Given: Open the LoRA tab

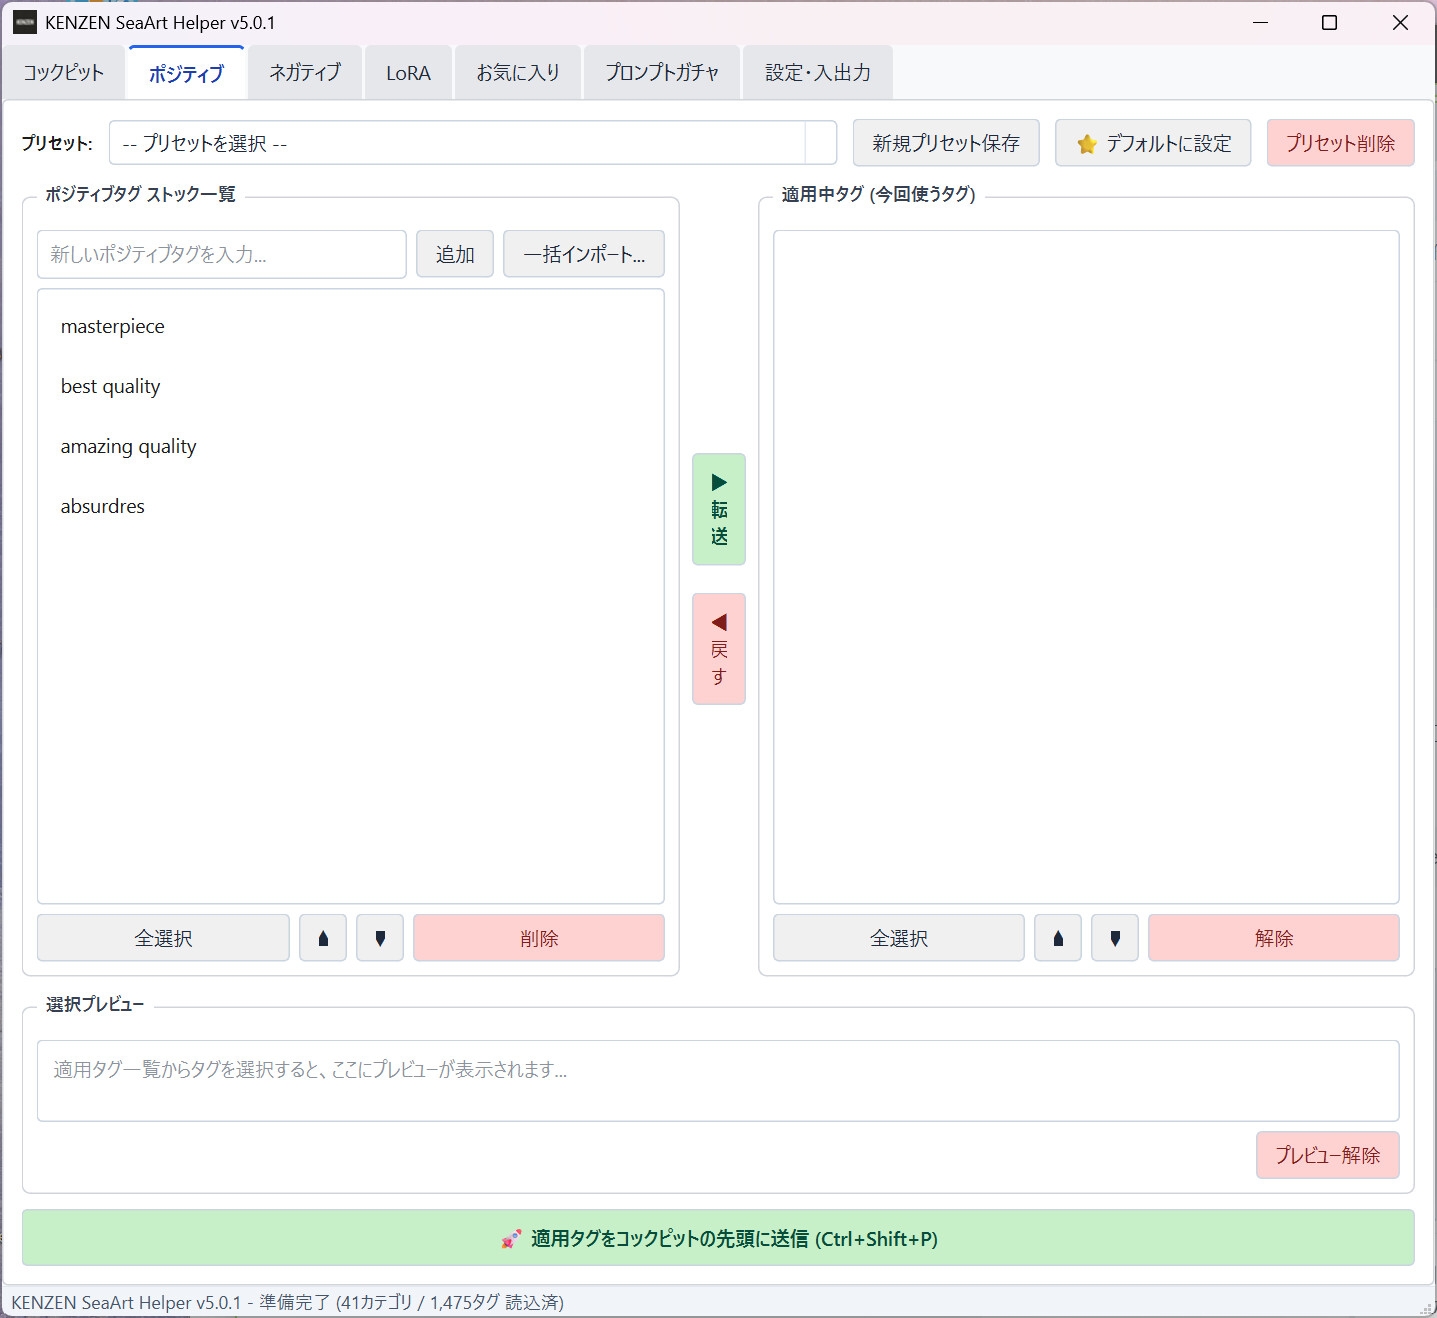Looking at the screenshot, I should point(408,73).
